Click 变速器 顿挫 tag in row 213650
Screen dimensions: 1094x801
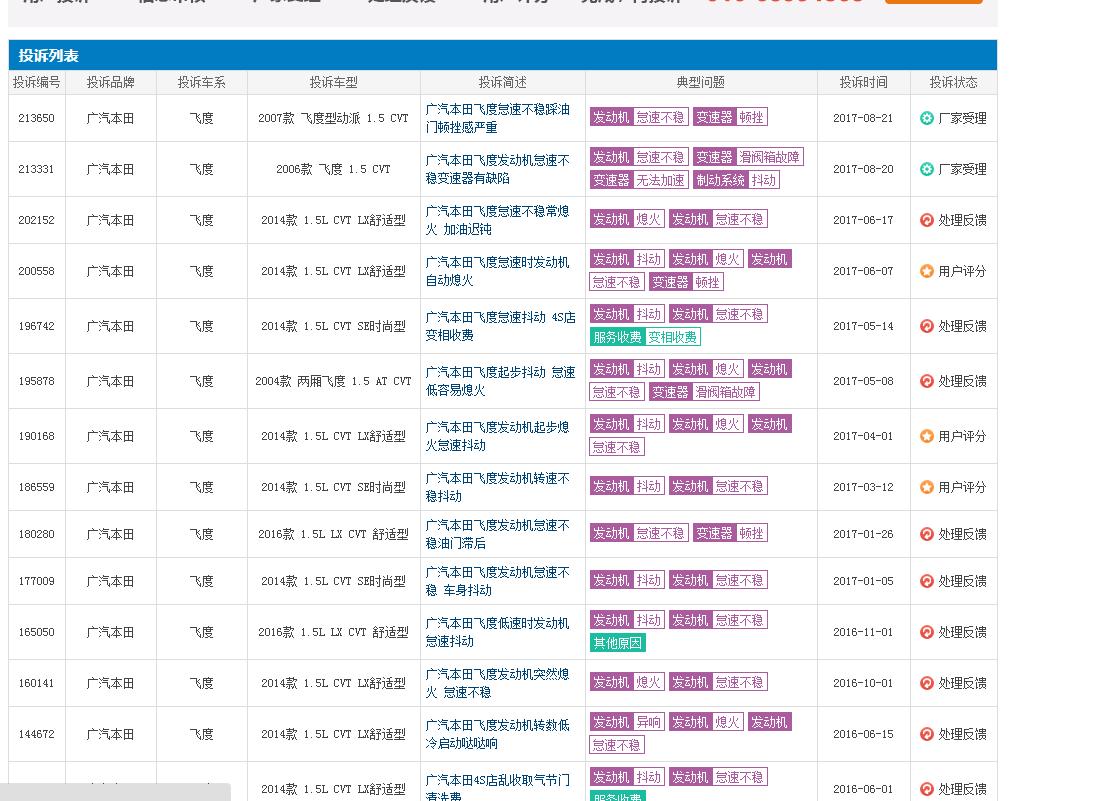[x=730, y=117]
